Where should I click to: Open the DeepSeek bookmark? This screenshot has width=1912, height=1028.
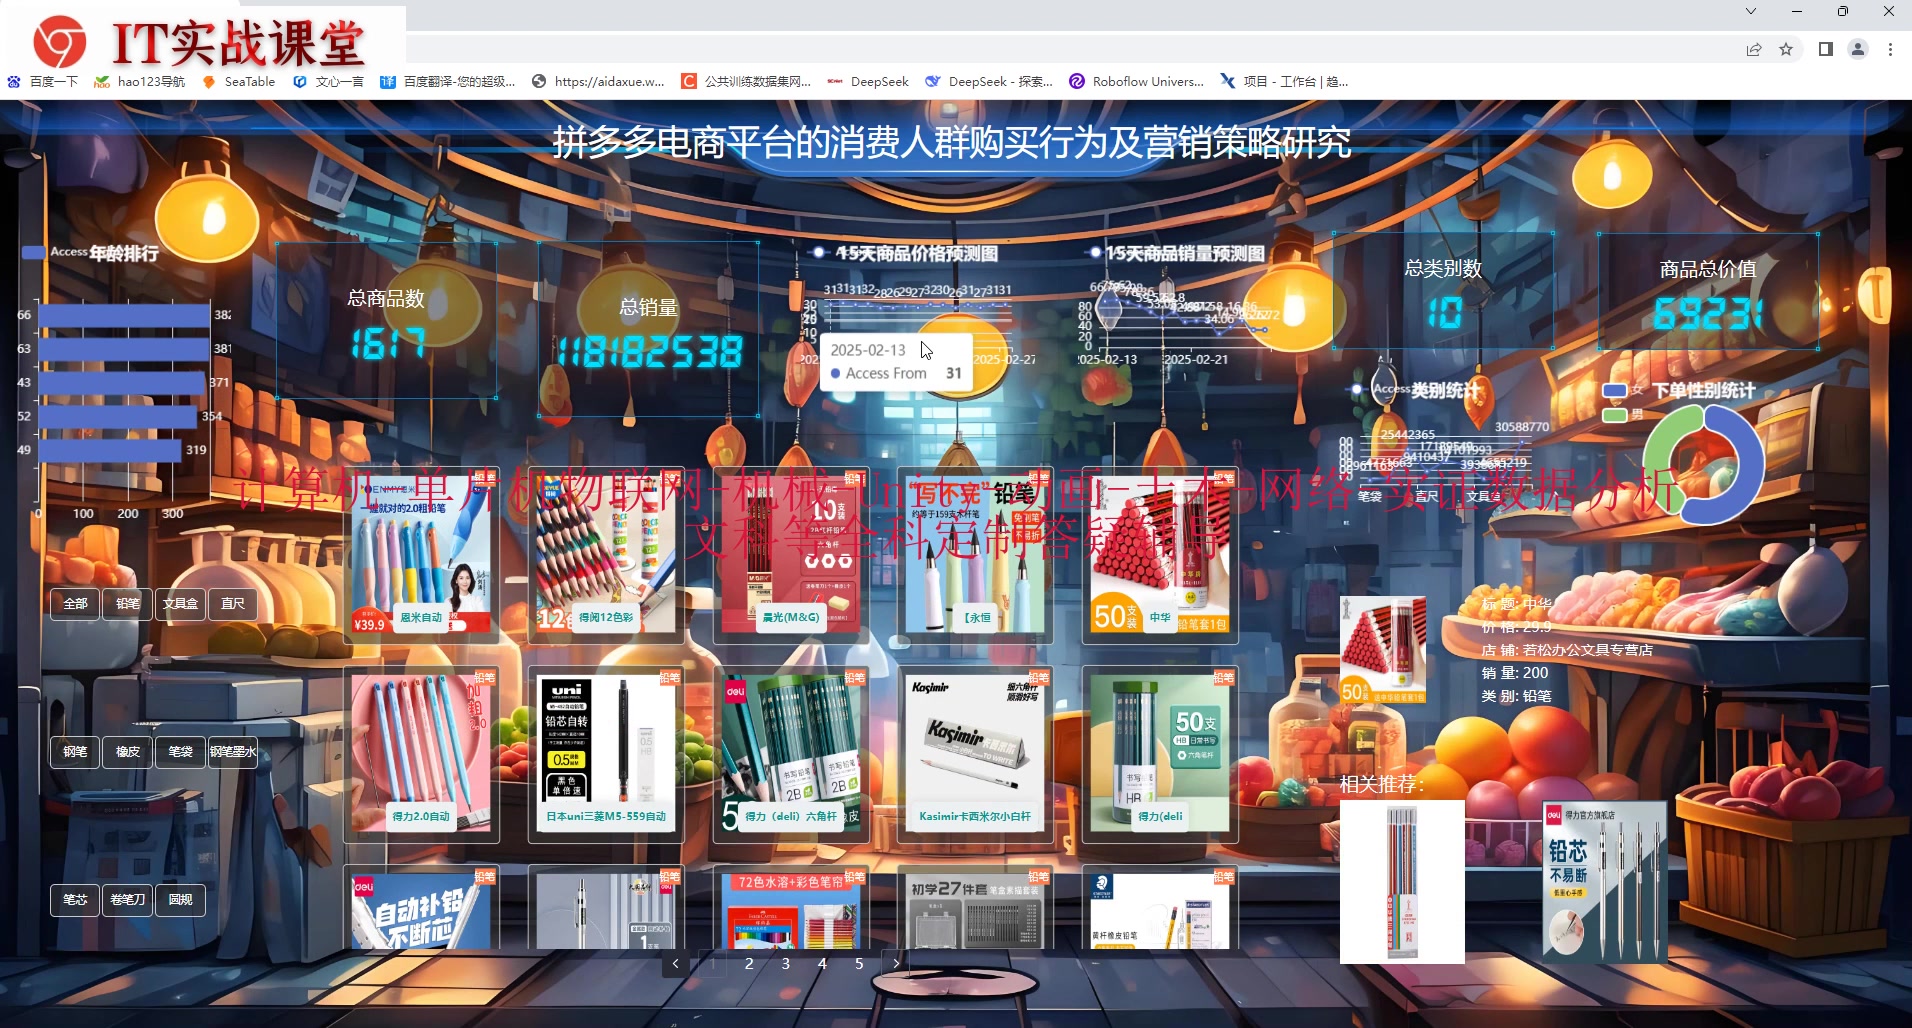coord(868,81)
